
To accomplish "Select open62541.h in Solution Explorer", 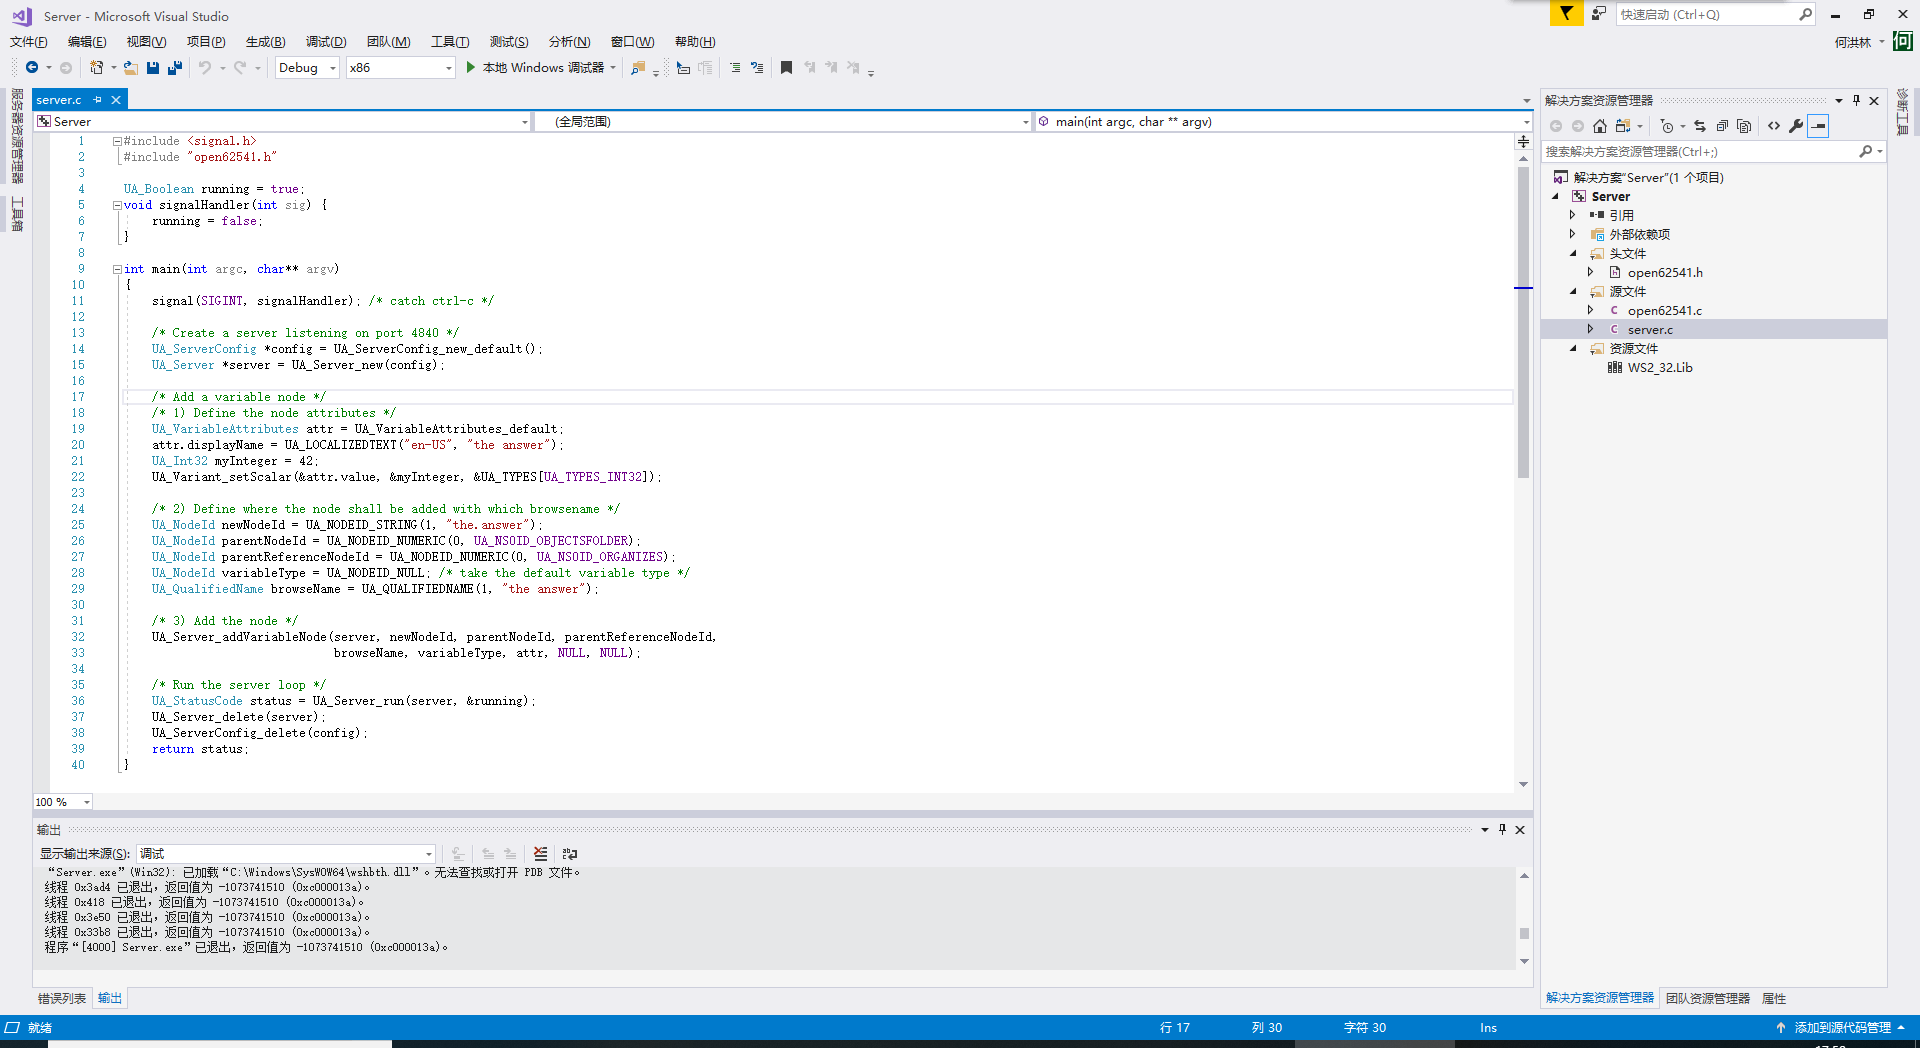I will coord(1665,272).
